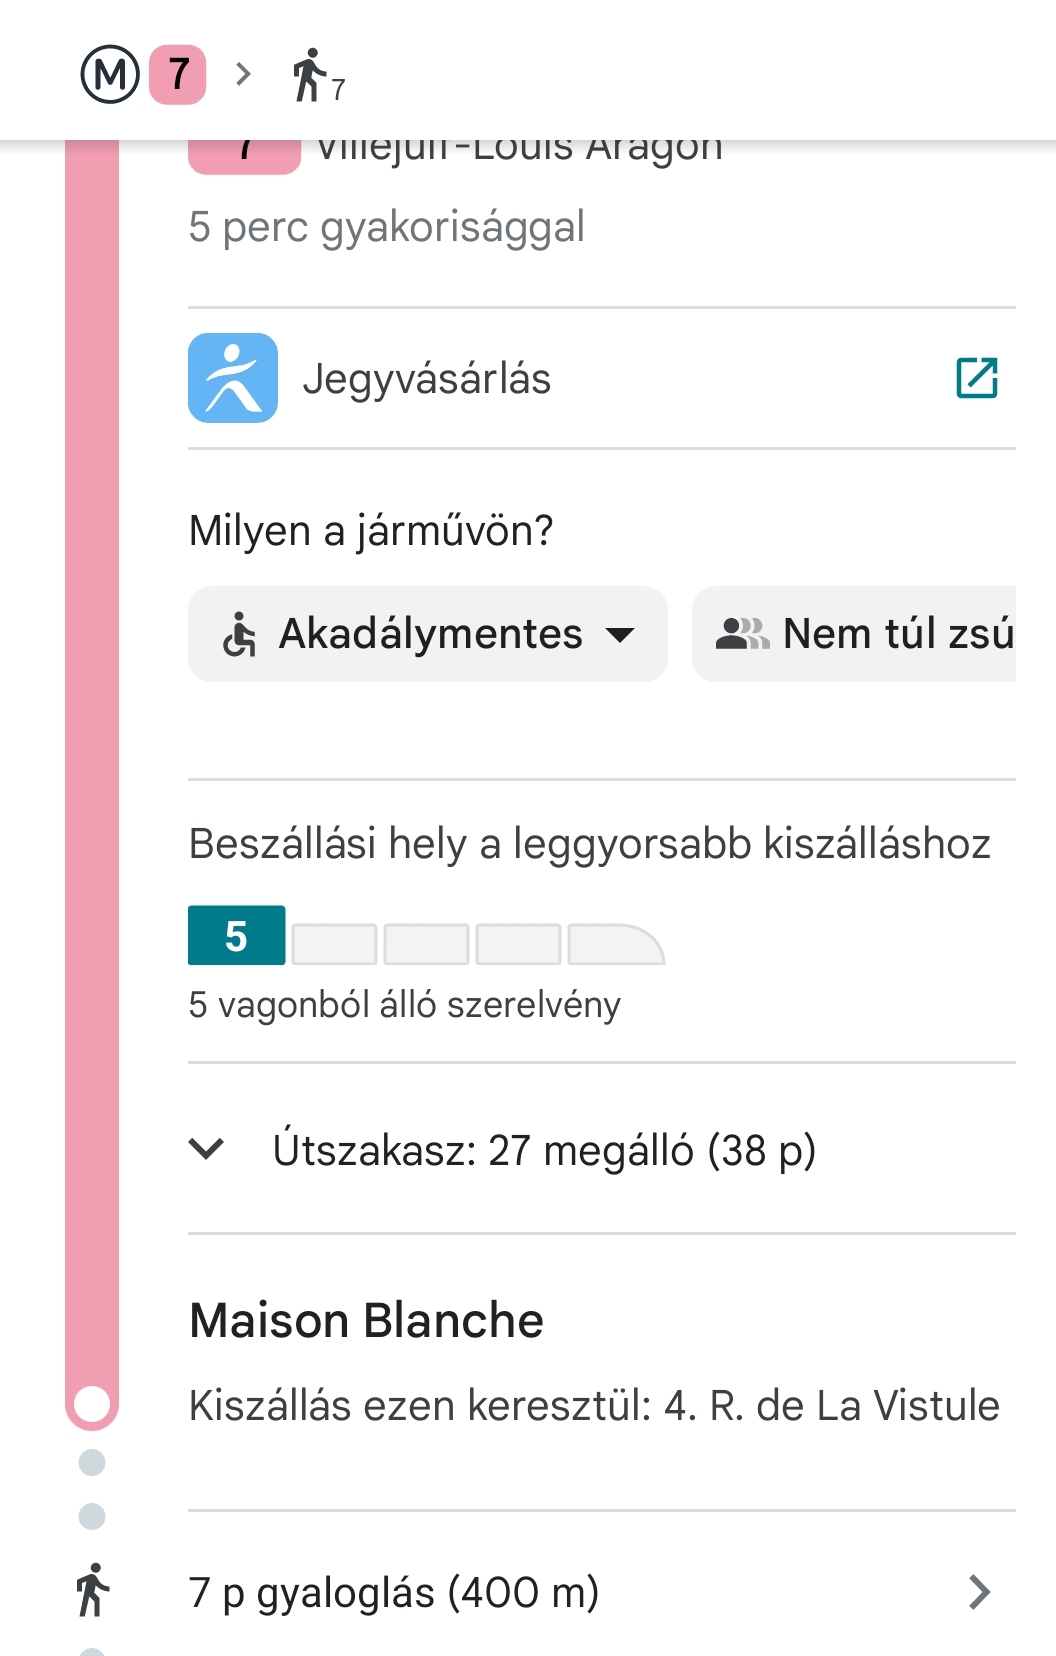Click the walking icon beside 7 p gyaloglás
Screen dimensions: 1056x1656
(x=92, y=1590)
